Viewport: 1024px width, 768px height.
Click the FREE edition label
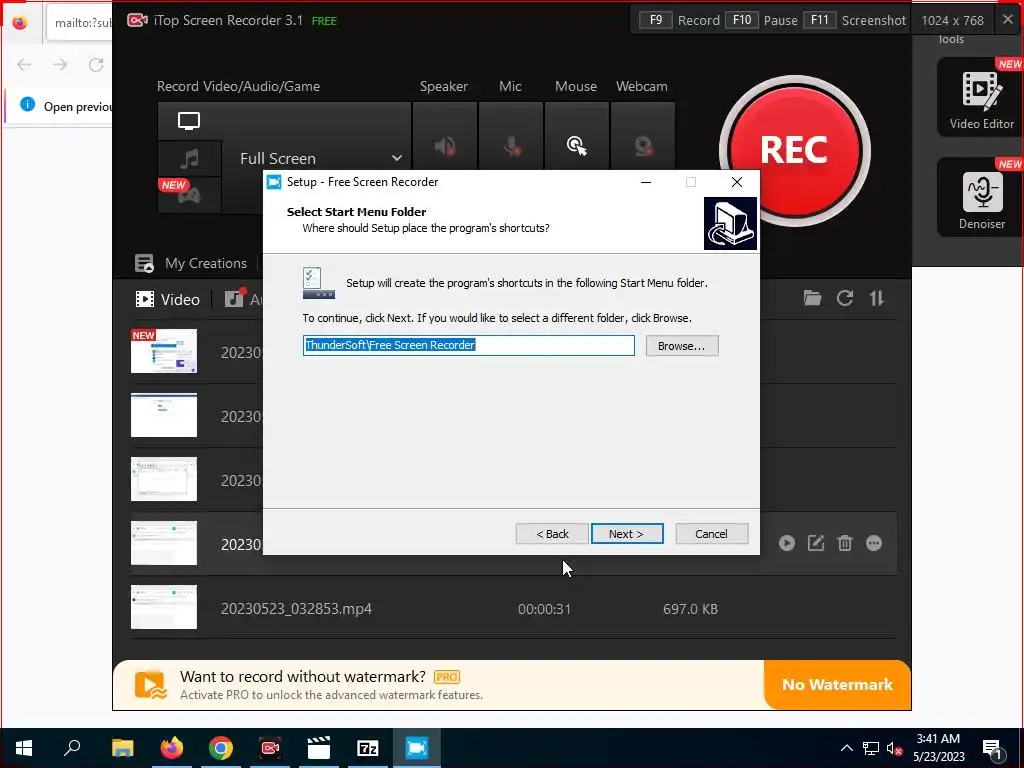tap(325, 21)
